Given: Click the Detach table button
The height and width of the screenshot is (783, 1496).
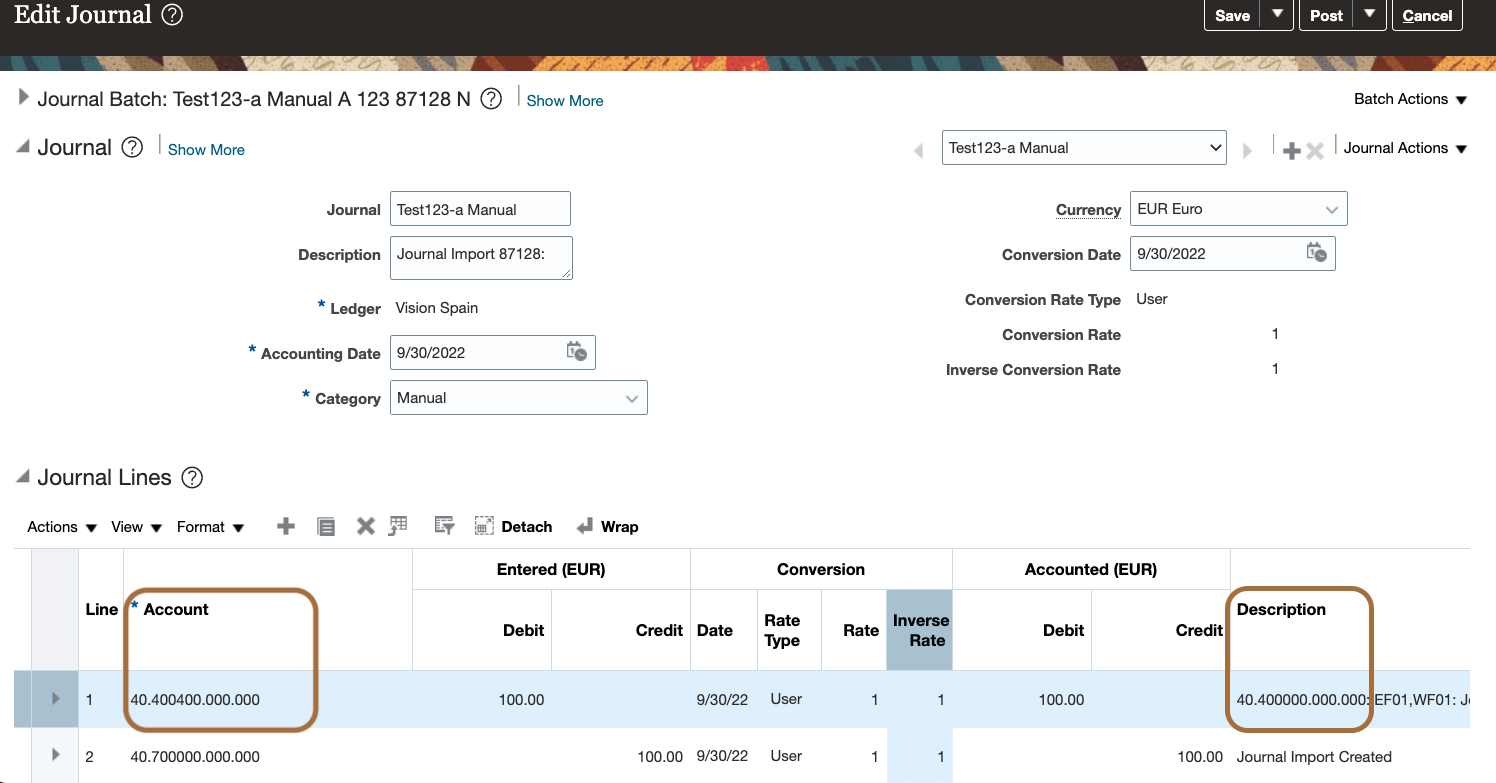Looking at the screenshot, I should coord(514,527).
